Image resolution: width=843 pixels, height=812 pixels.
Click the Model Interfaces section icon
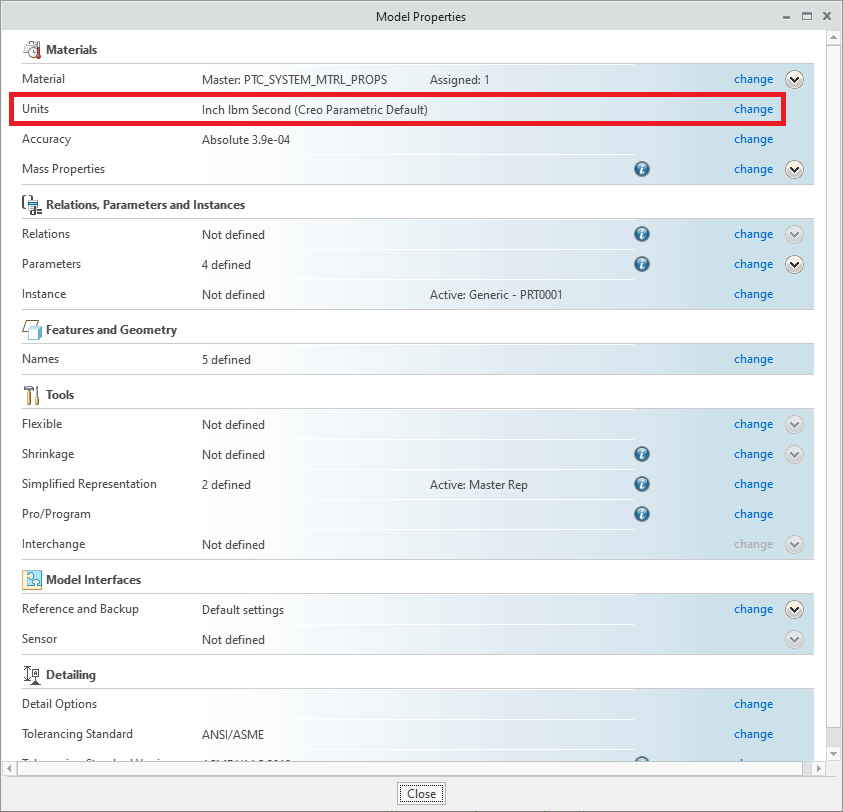tap(31, 579)
